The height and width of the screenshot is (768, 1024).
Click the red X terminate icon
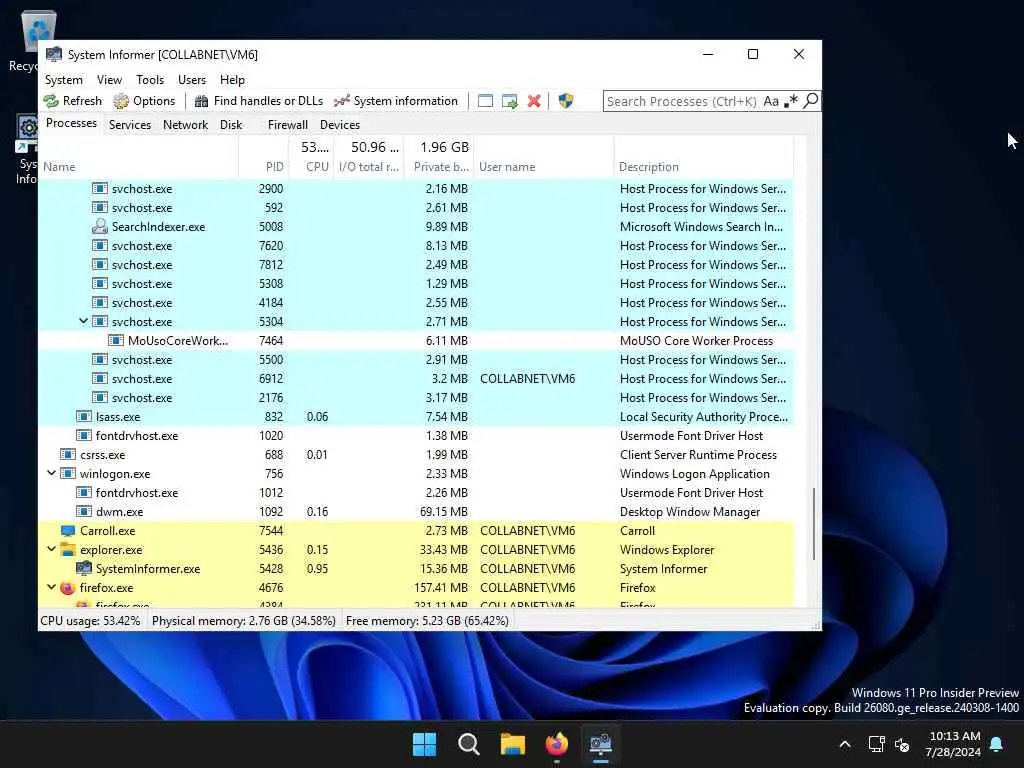[x=534, y=101]
